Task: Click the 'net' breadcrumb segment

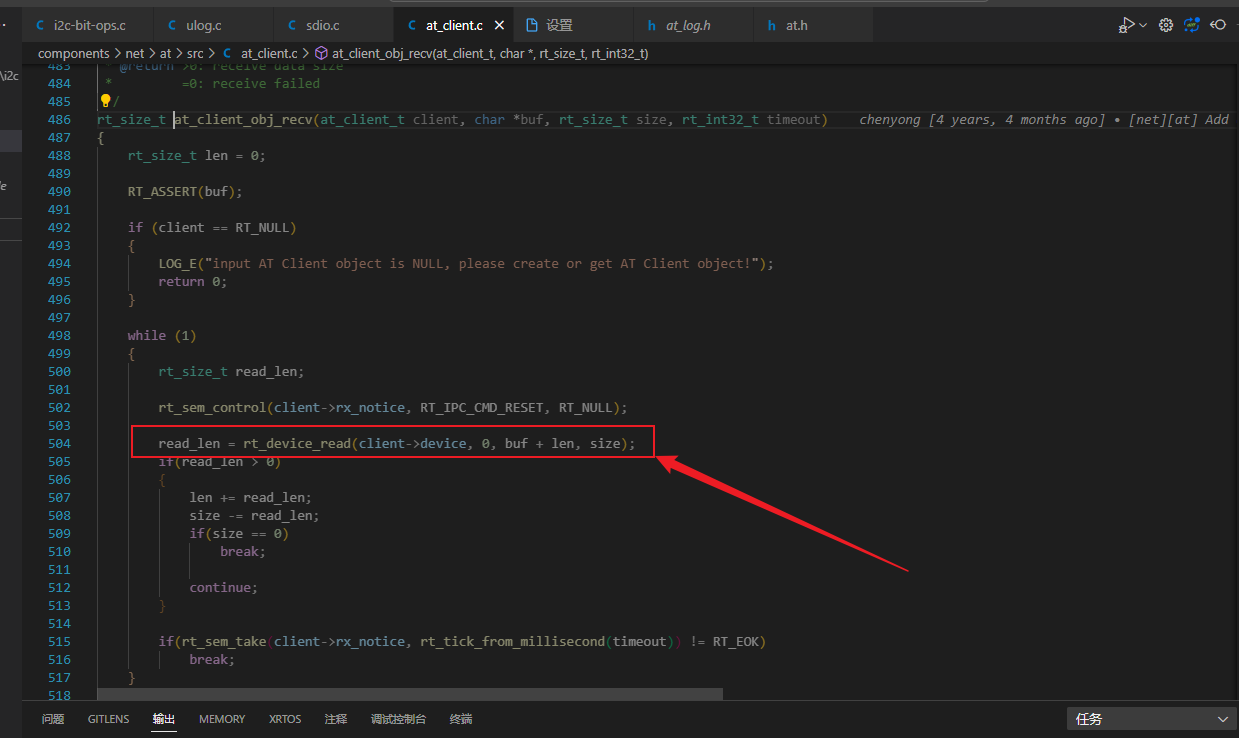Action: [135, 53]
